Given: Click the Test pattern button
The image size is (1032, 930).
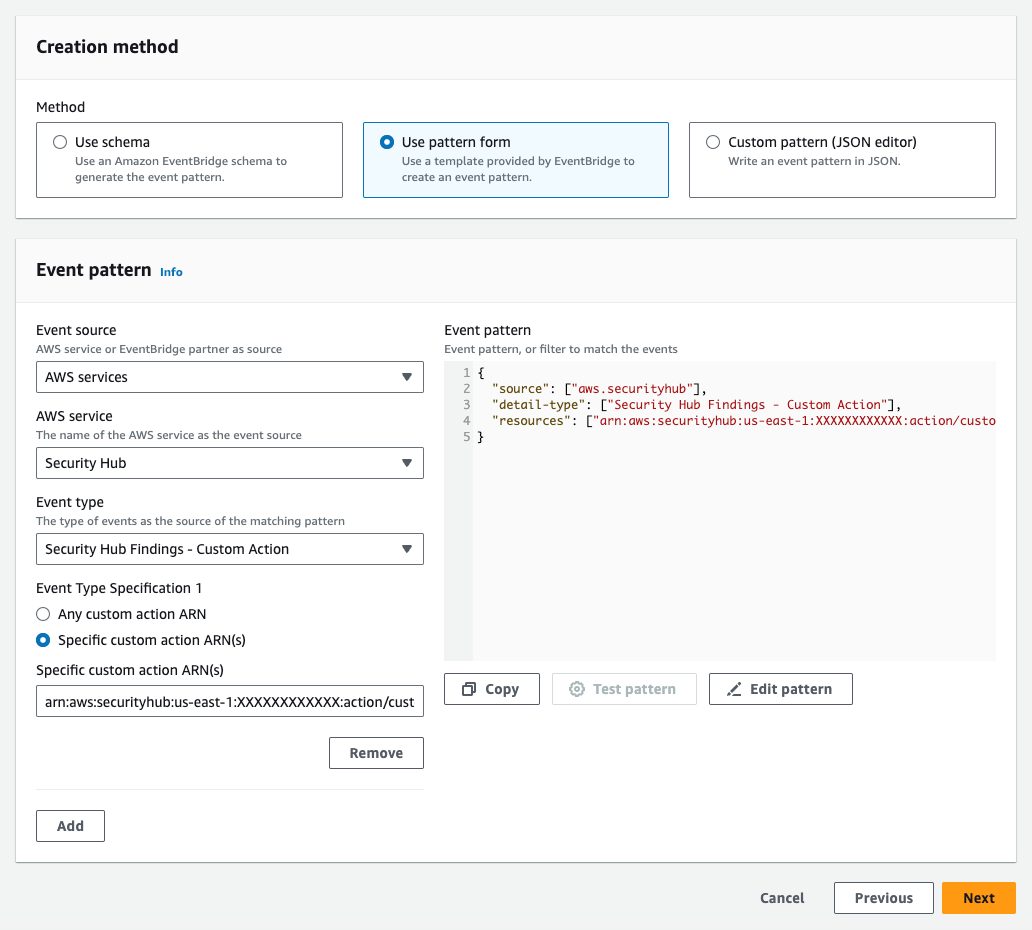Looking at the screenshot, I should click(624, 689).
